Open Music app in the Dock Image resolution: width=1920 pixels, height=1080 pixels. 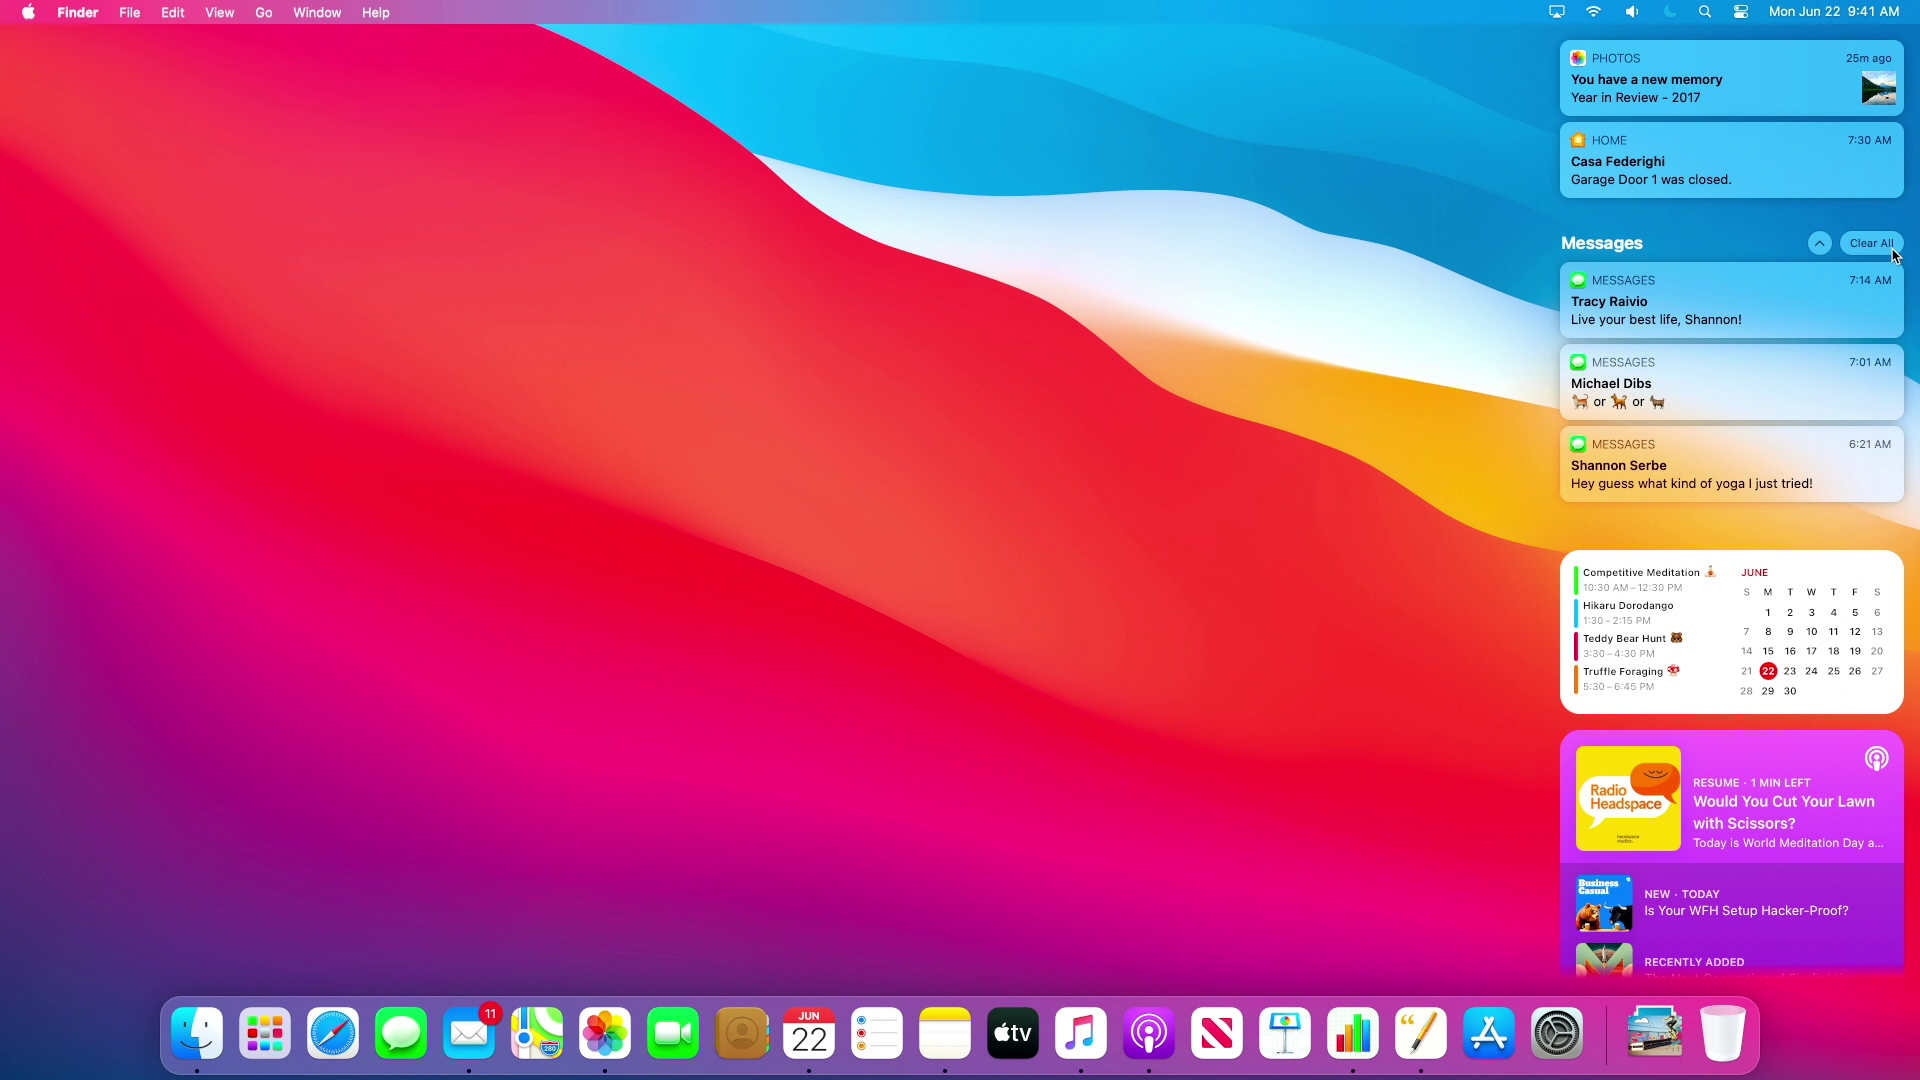pos(1081,1033)
